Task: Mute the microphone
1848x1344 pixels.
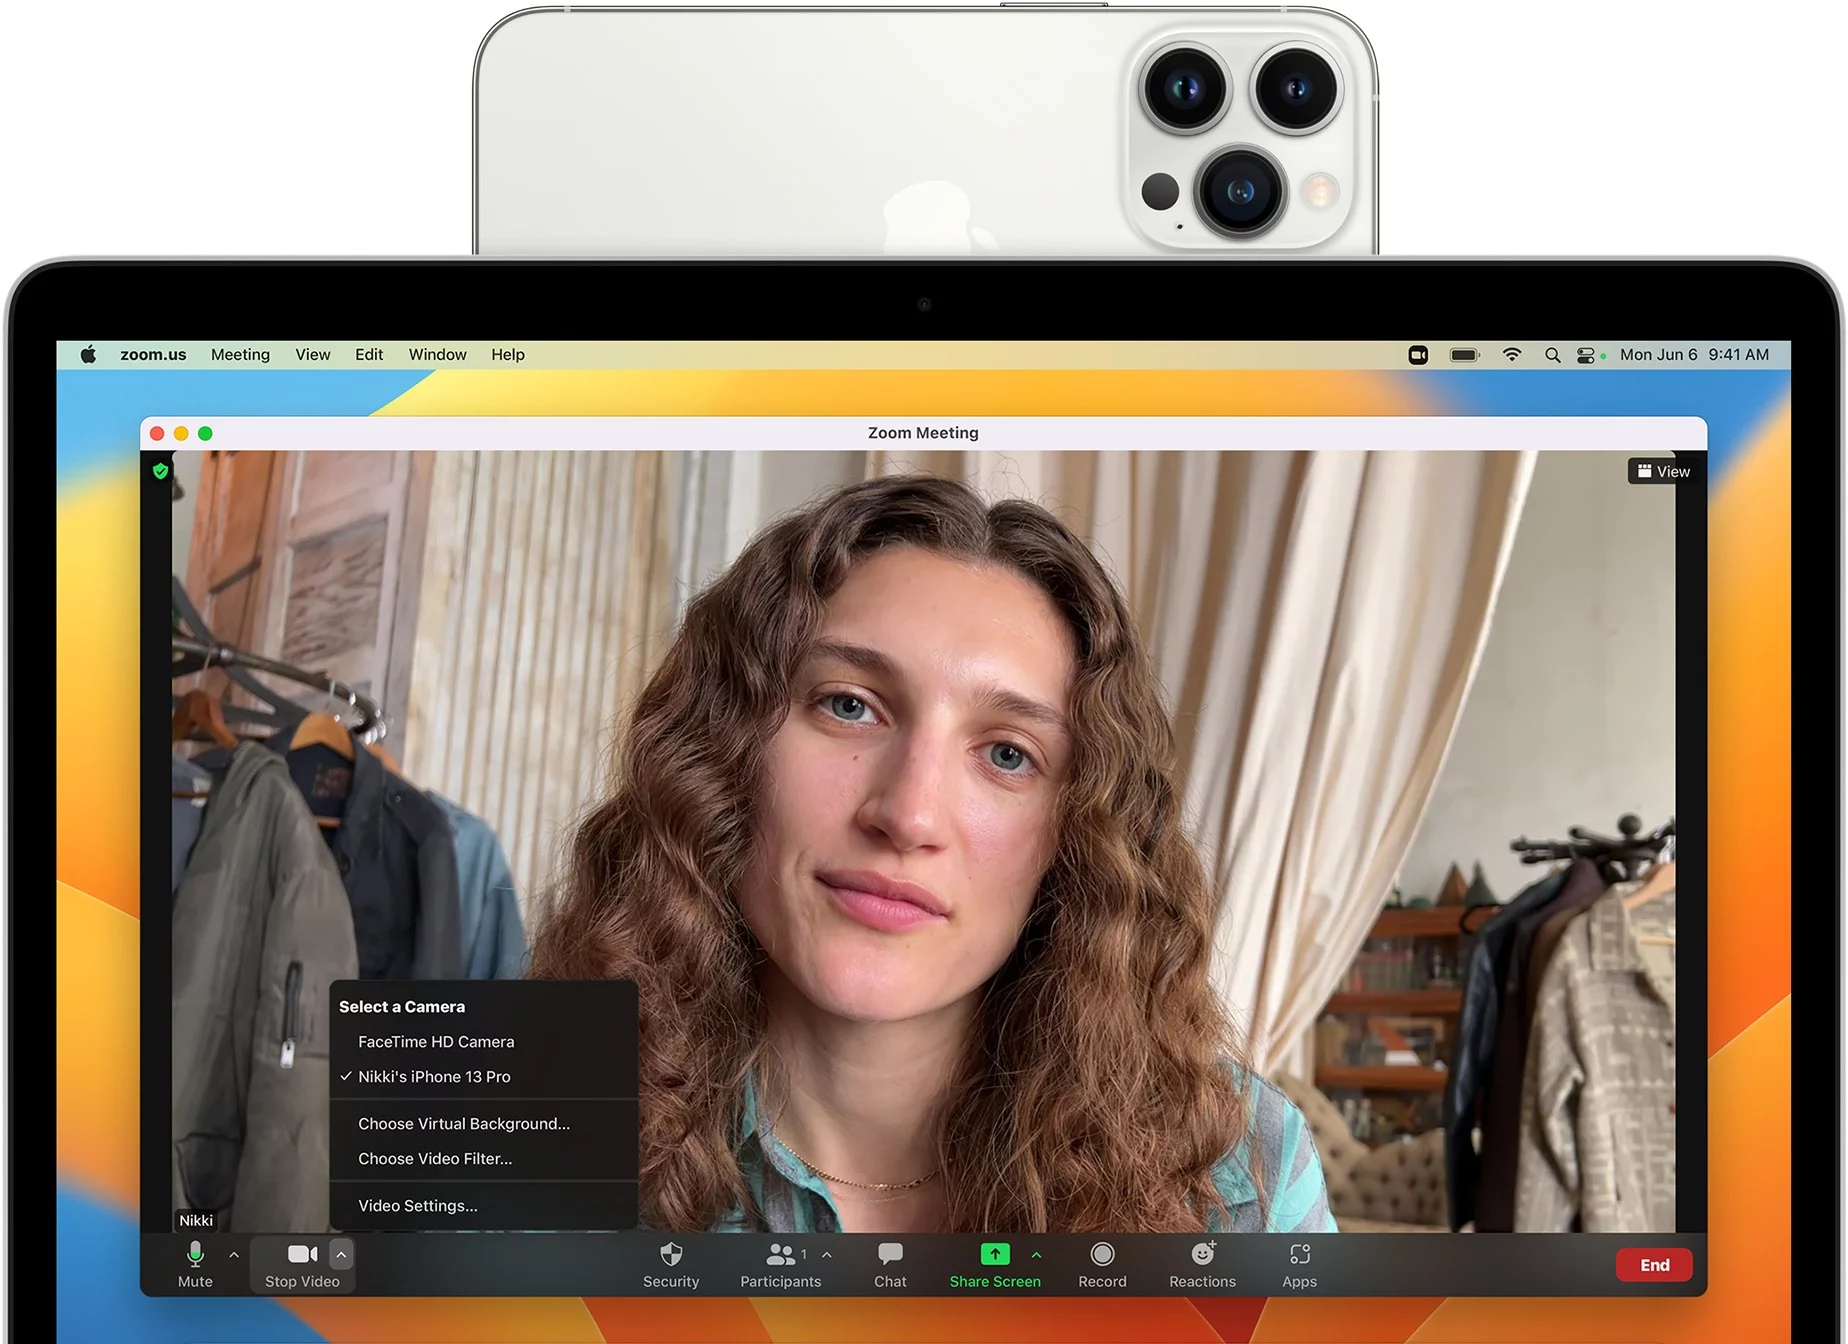Action: click(x=195, y=1255)
